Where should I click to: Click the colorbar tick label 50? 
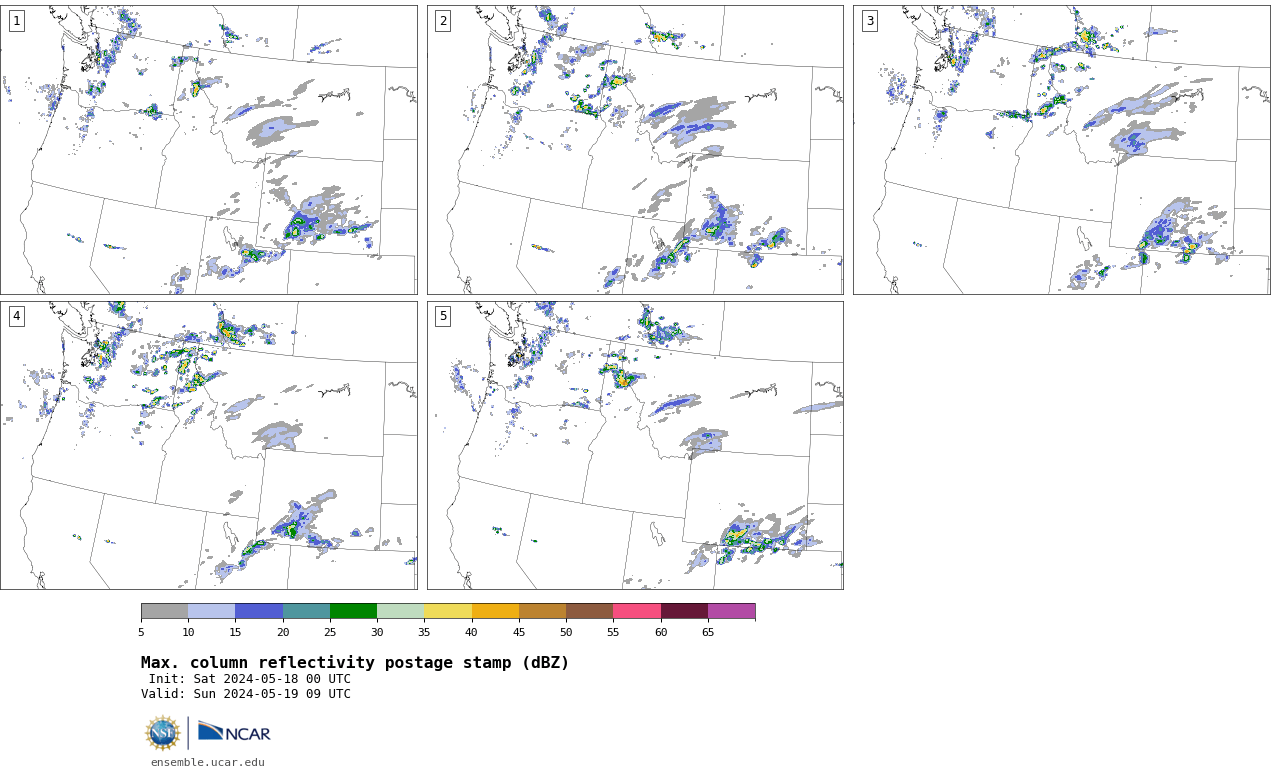(x=566, y=632)
